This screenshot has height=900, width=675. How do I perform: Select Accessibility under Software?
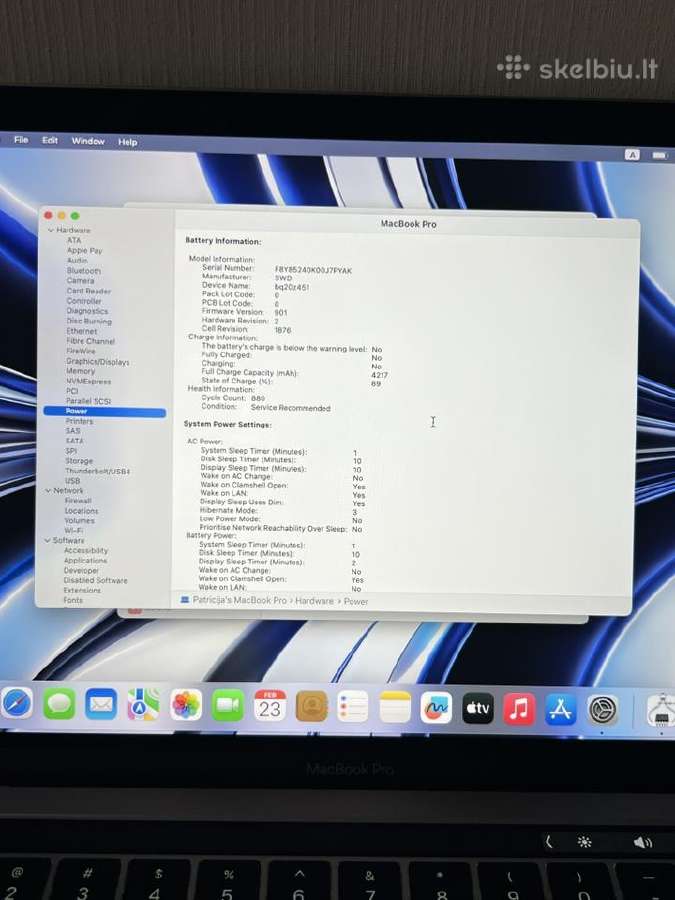point(86,550)
